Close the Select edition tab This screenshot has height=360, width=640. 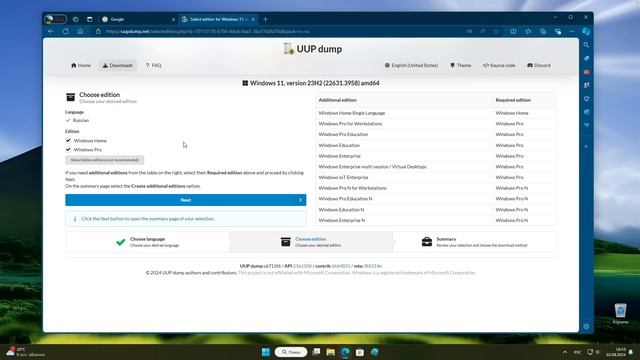[x=253, y=19]
